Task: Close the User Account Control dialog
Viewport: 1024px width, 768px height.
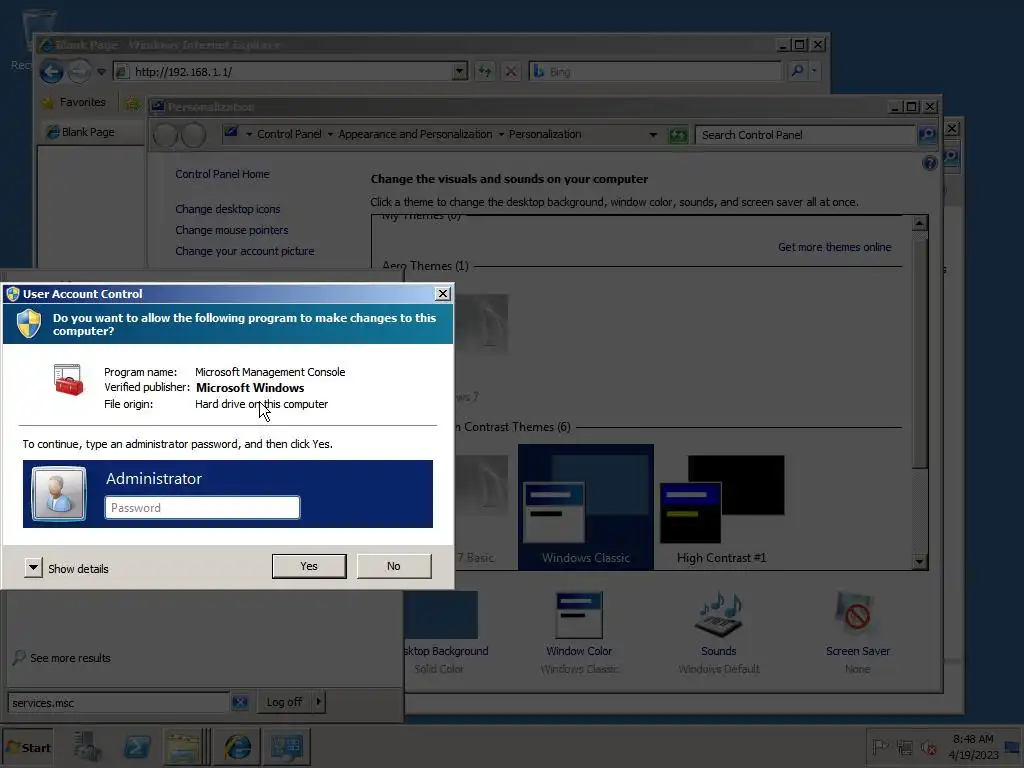Action: click(x=443, y=294)
